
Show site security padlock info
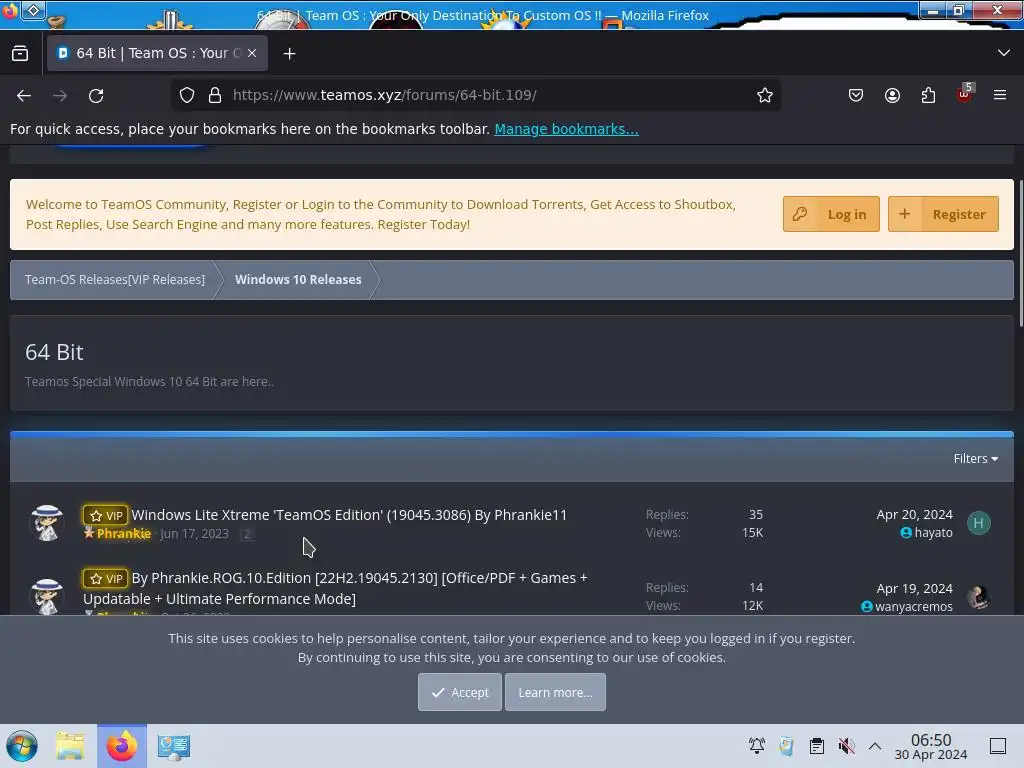coord(215,95)
